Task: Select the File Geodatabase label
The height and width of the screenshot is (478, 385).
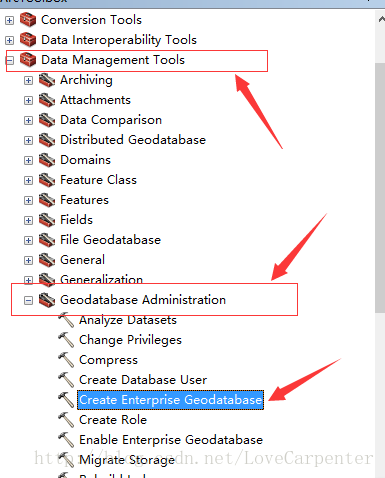Action: pos(110,240)
